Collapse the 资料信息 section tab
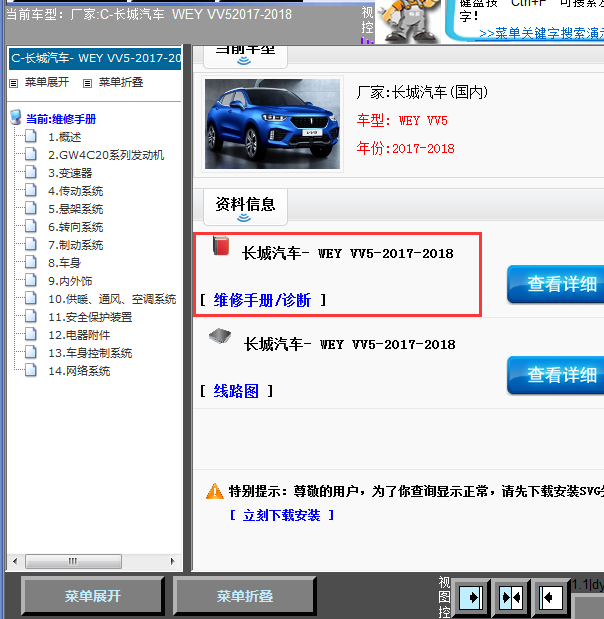 click(x=245, y=207)
